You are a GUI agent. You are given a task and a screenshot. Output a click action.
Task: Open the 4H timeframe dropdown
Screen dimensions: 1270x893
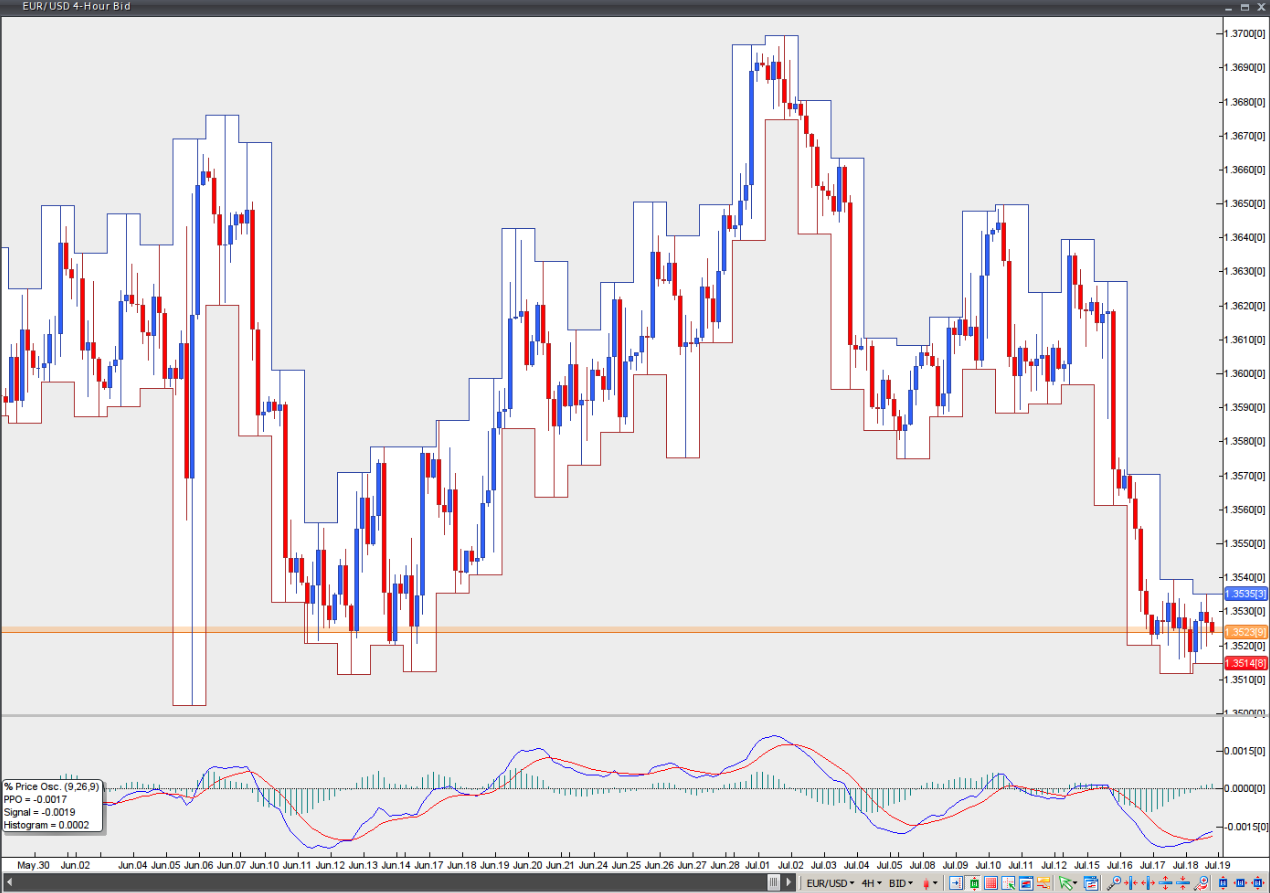[871, 883]
